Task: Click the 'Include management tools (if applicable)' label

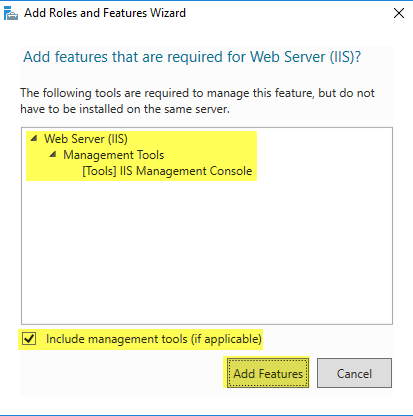Action: [x=154, y=339]
